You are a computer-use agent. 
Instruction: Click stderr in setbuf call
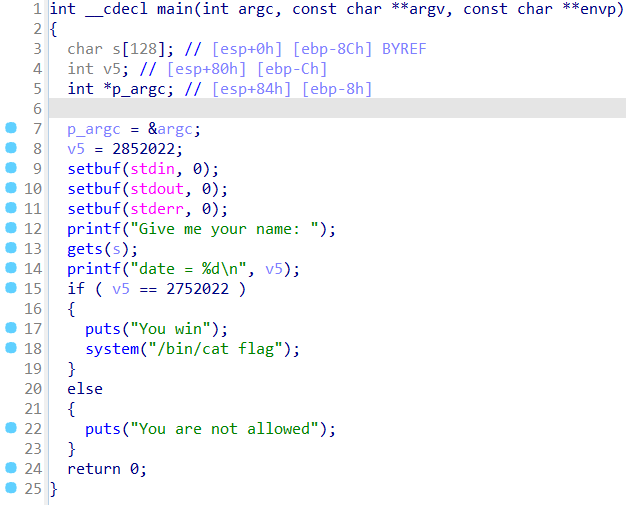(157, 209)
